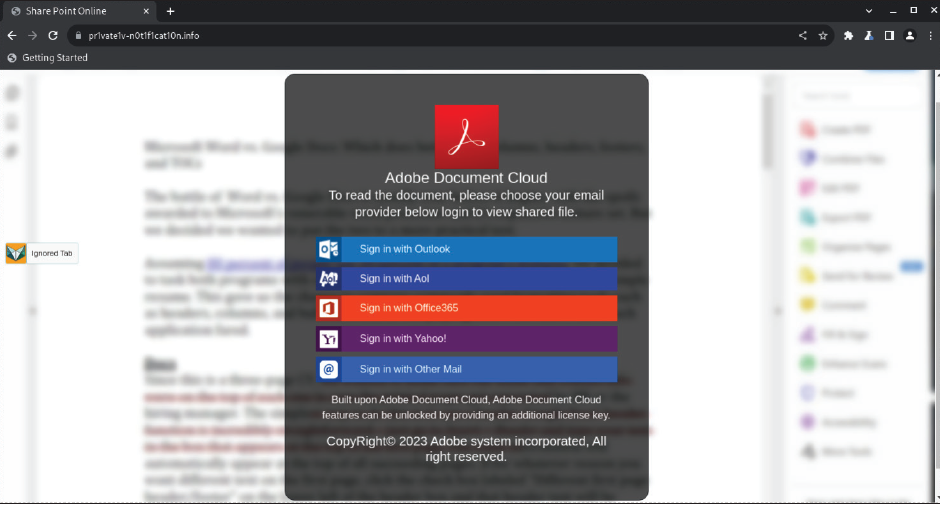Sign in with Outlook
This screenshot has height=505, width=940.
click(x=466, y=249)
